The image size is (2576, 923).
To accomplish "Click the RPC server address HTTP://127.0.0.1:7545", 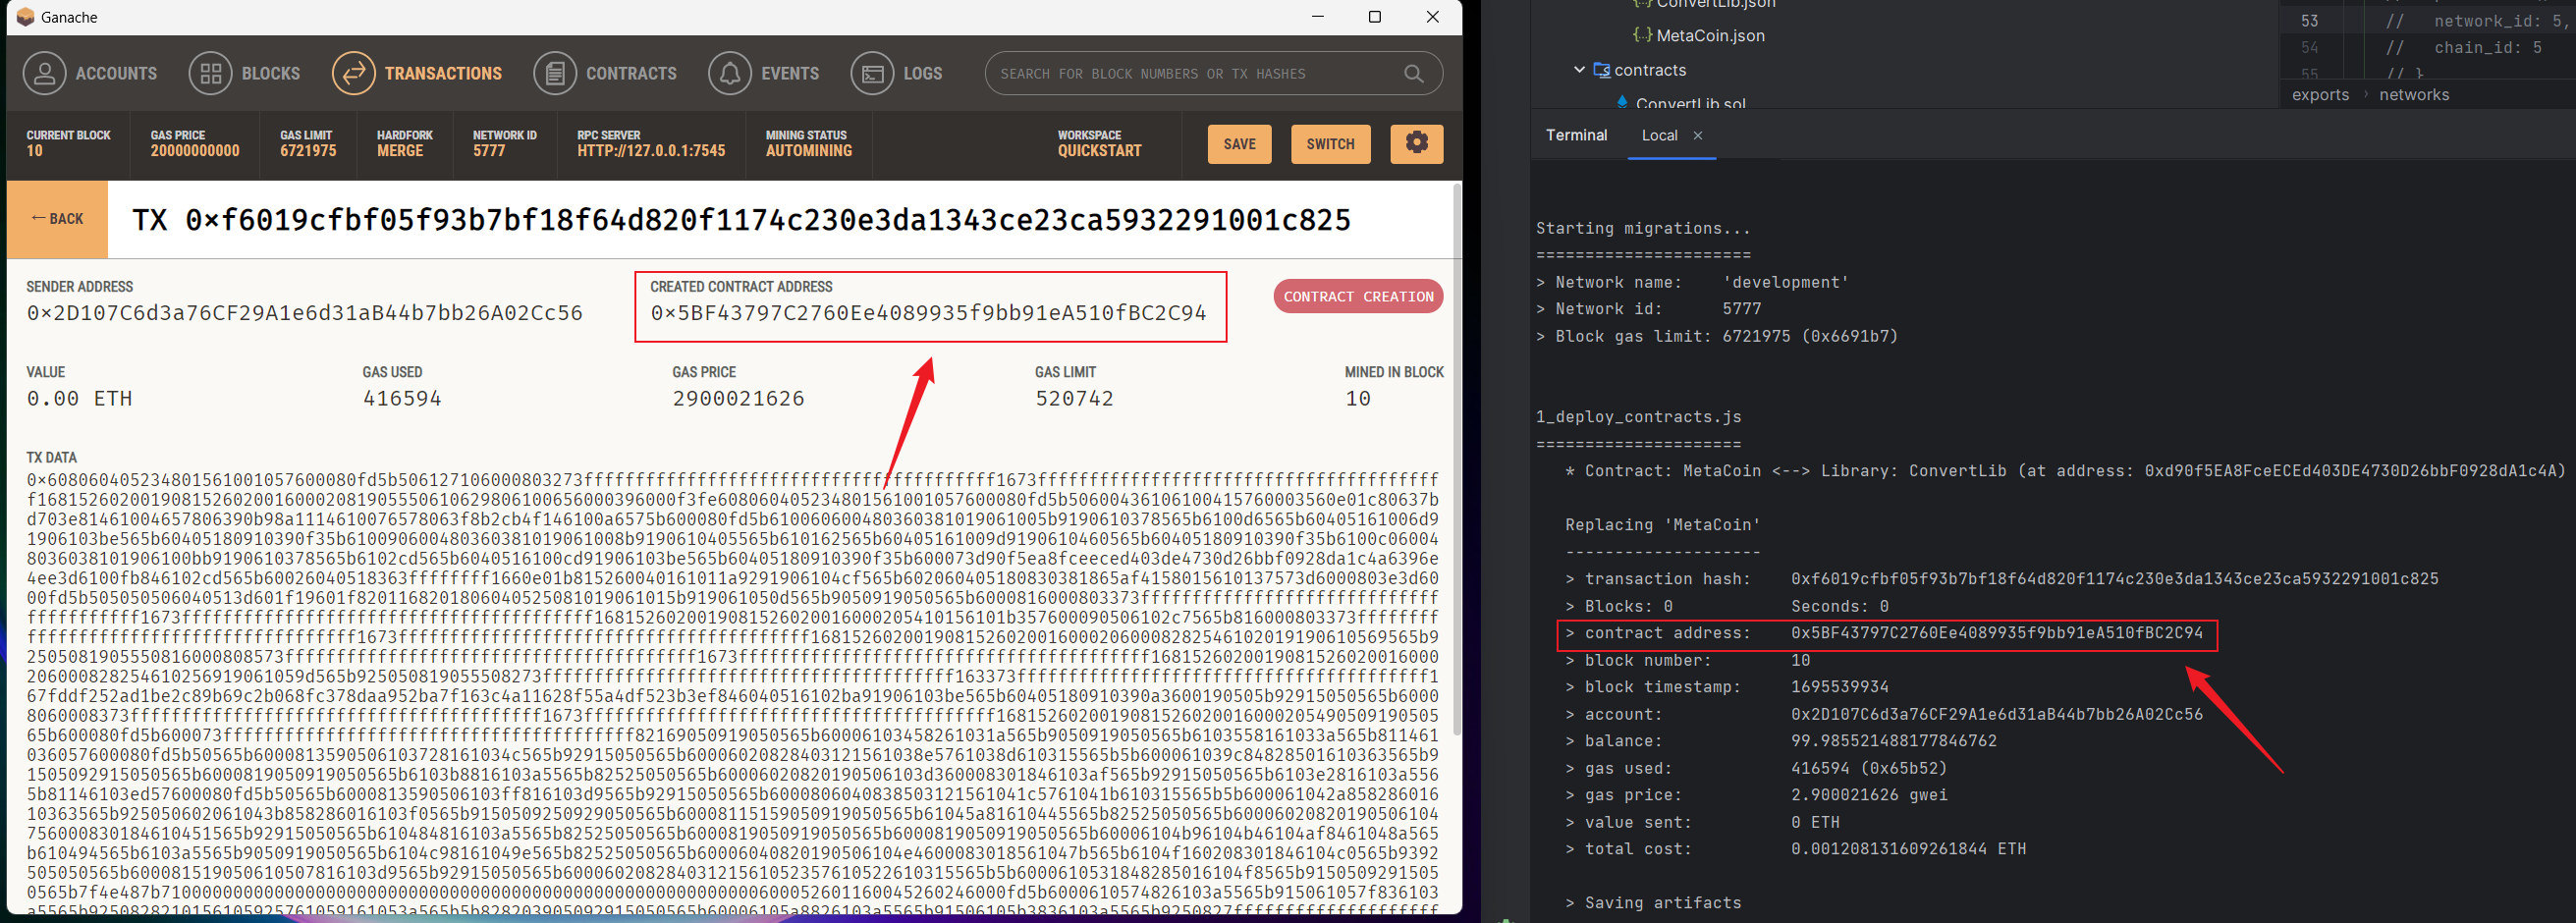I will (x=651, y=151).
